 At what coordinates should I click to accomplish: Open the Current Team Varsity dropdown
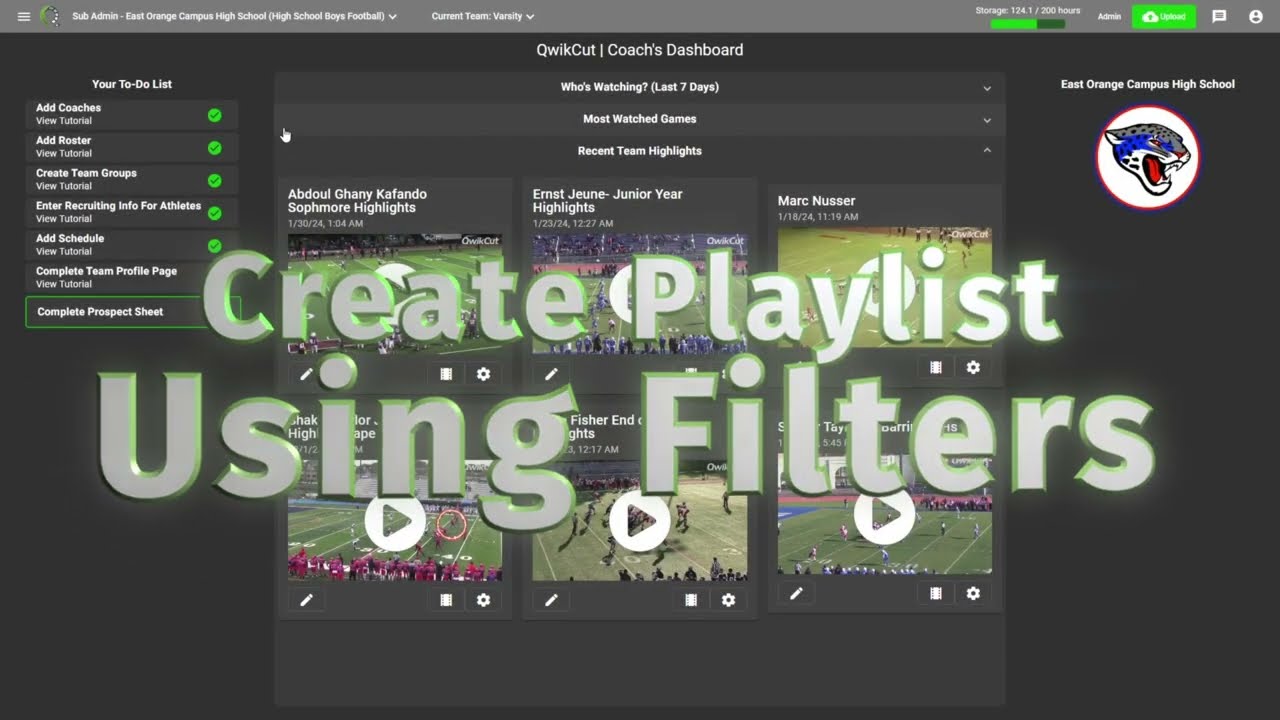[x=483, y=16]
